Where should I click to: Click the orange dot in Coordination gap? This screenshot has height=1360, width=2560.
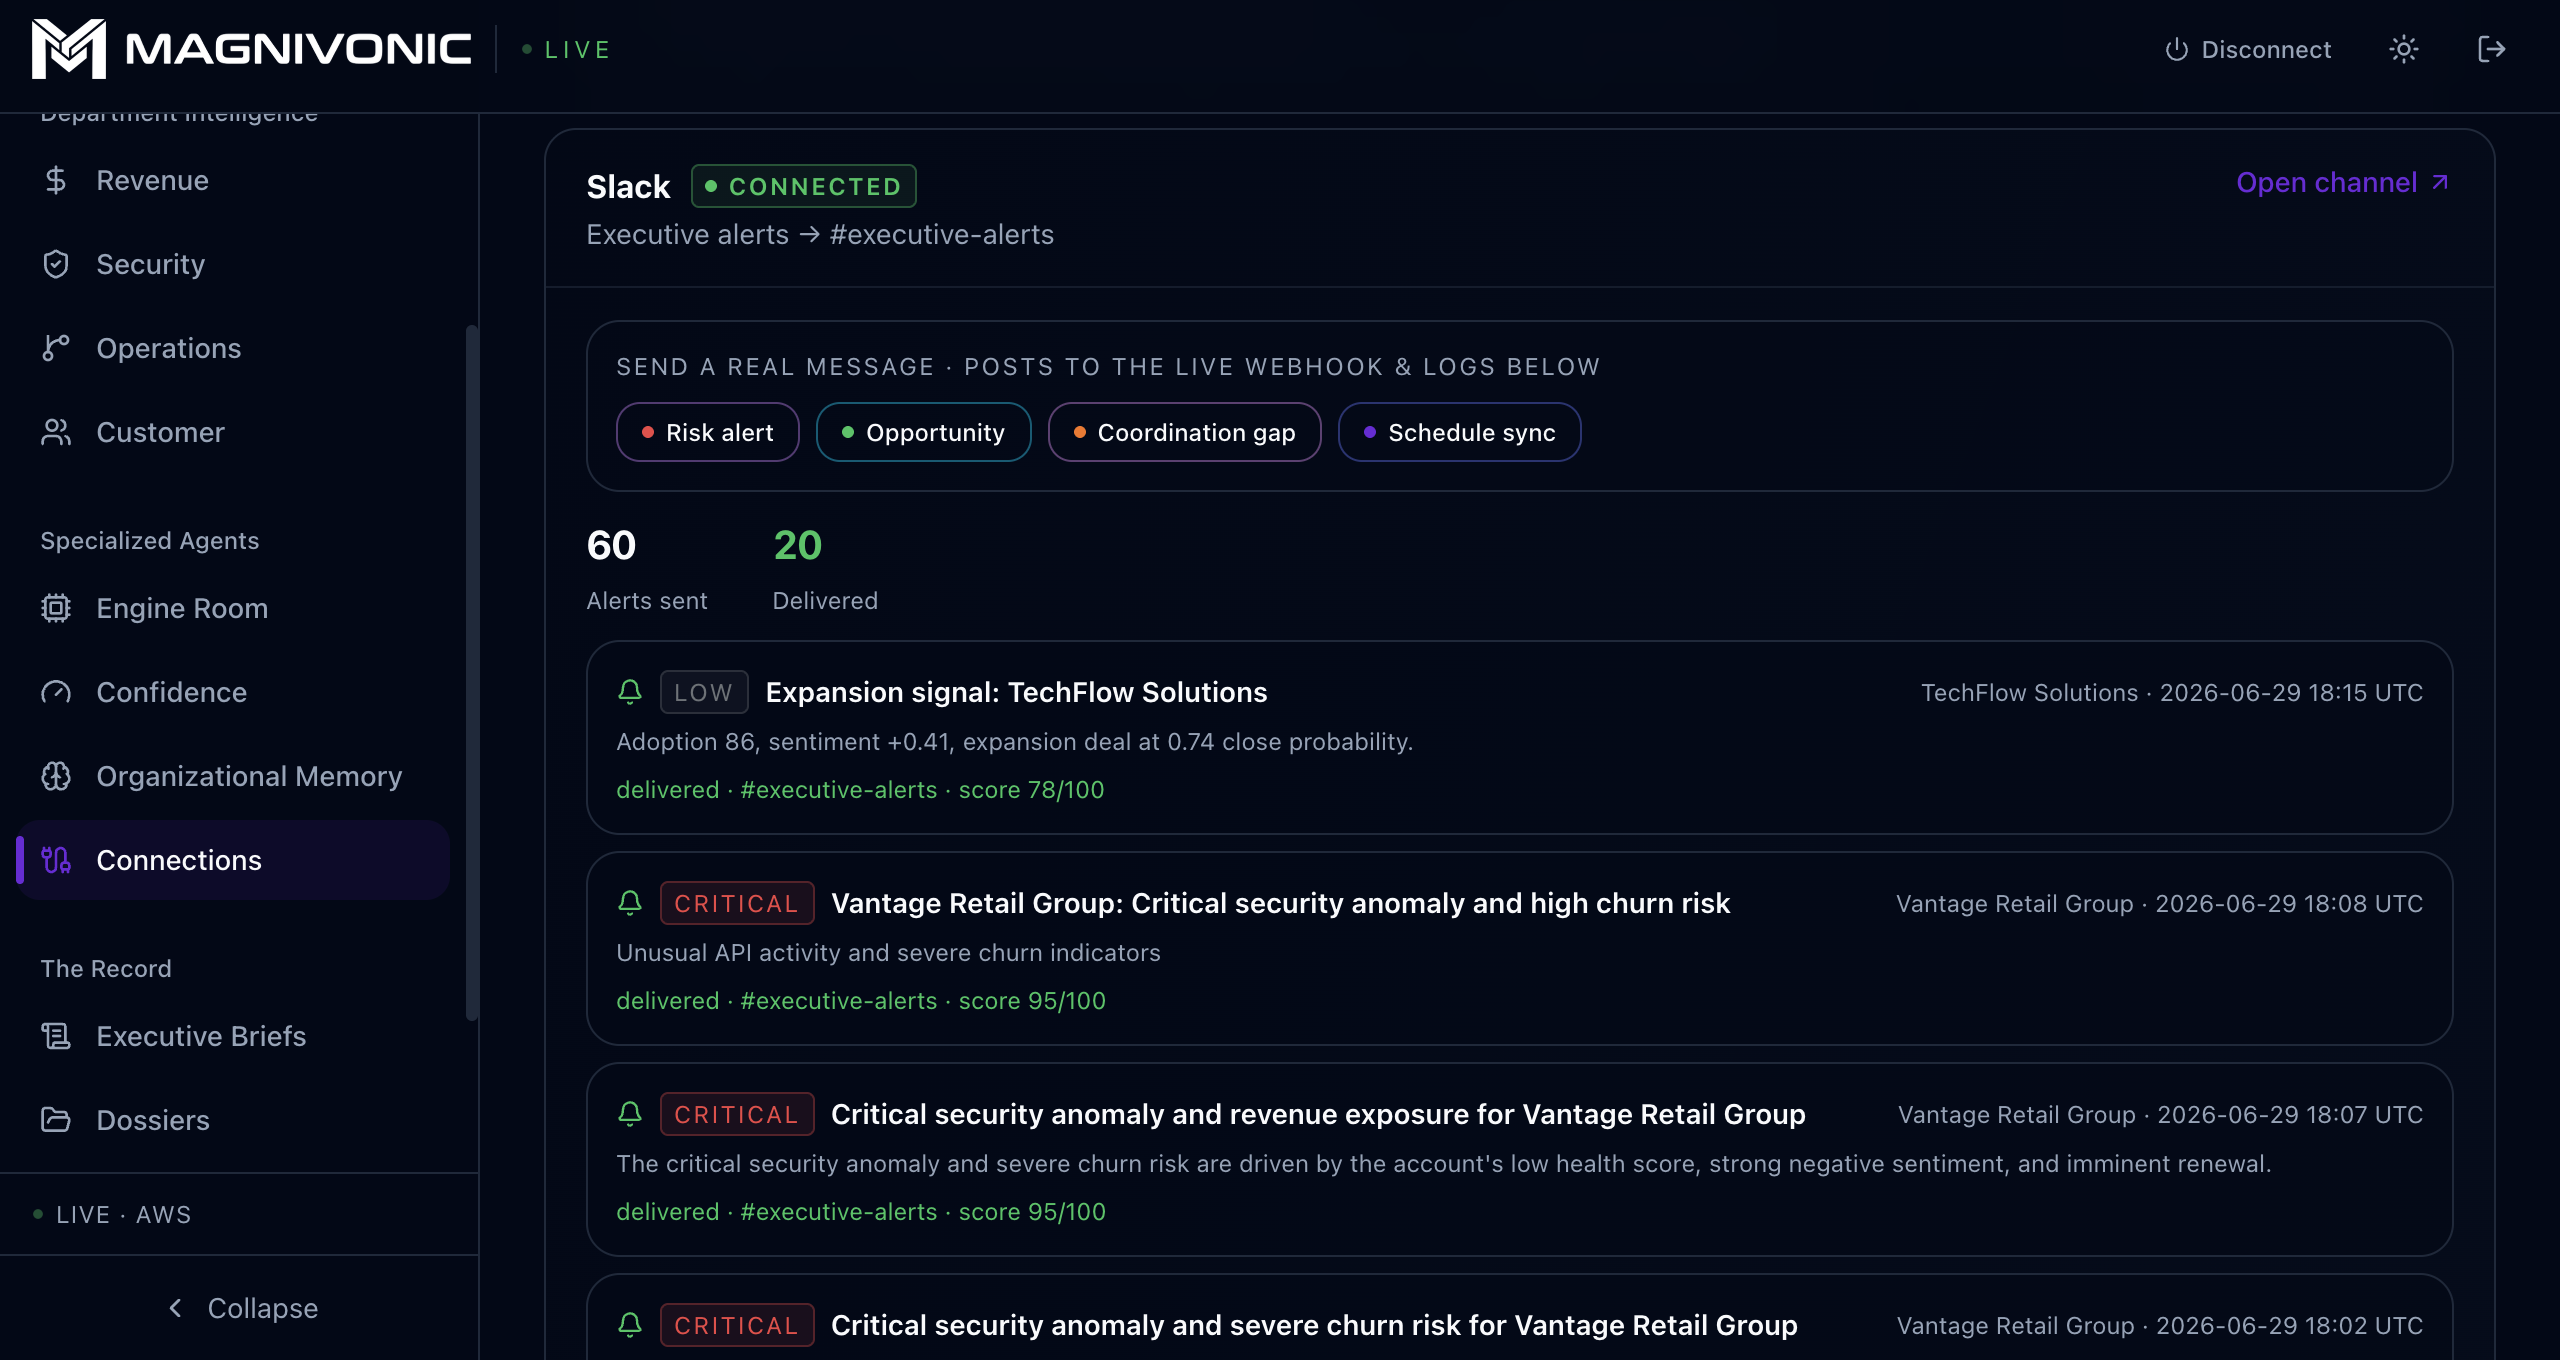coord(1079,432)
